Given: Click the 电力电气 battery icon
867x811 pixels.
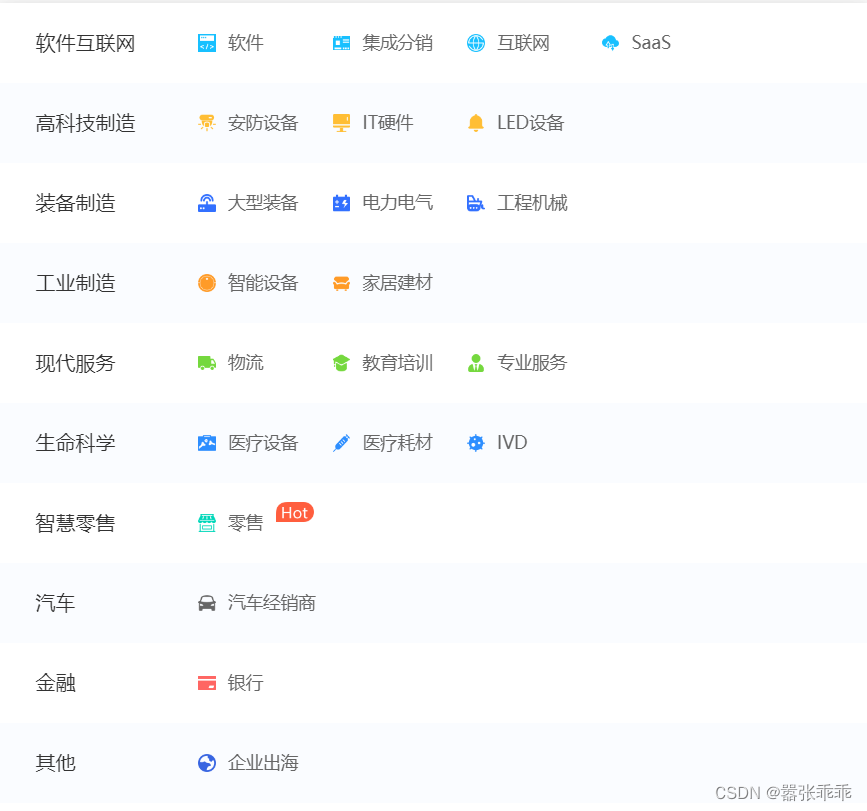Looking at the screenshot, I should point(341,203).
